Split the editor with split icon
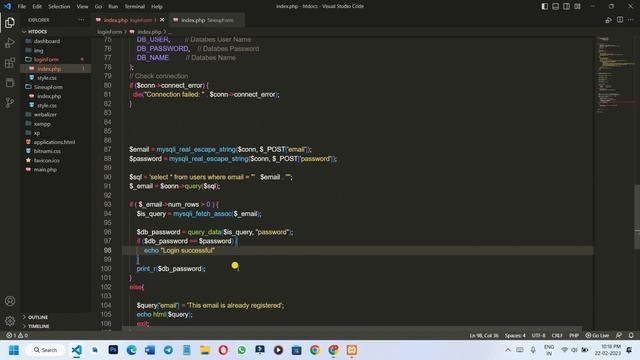This screenshot has height=360, width=640. 620,20
